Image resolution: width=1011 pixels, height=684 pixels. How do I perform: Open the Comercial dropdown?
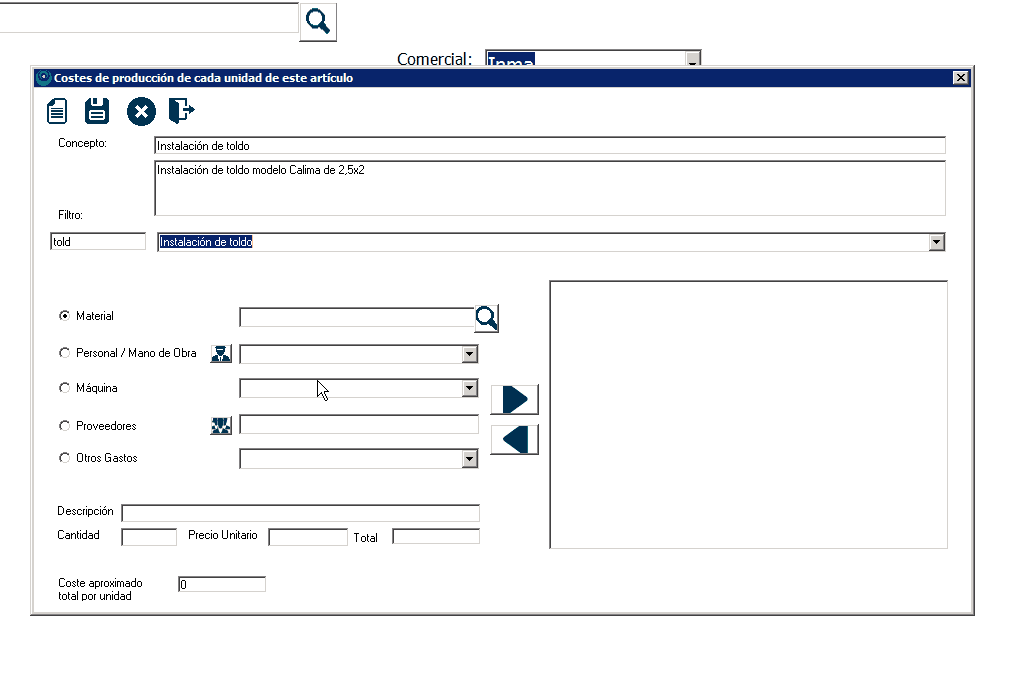(x=692, y=60)
